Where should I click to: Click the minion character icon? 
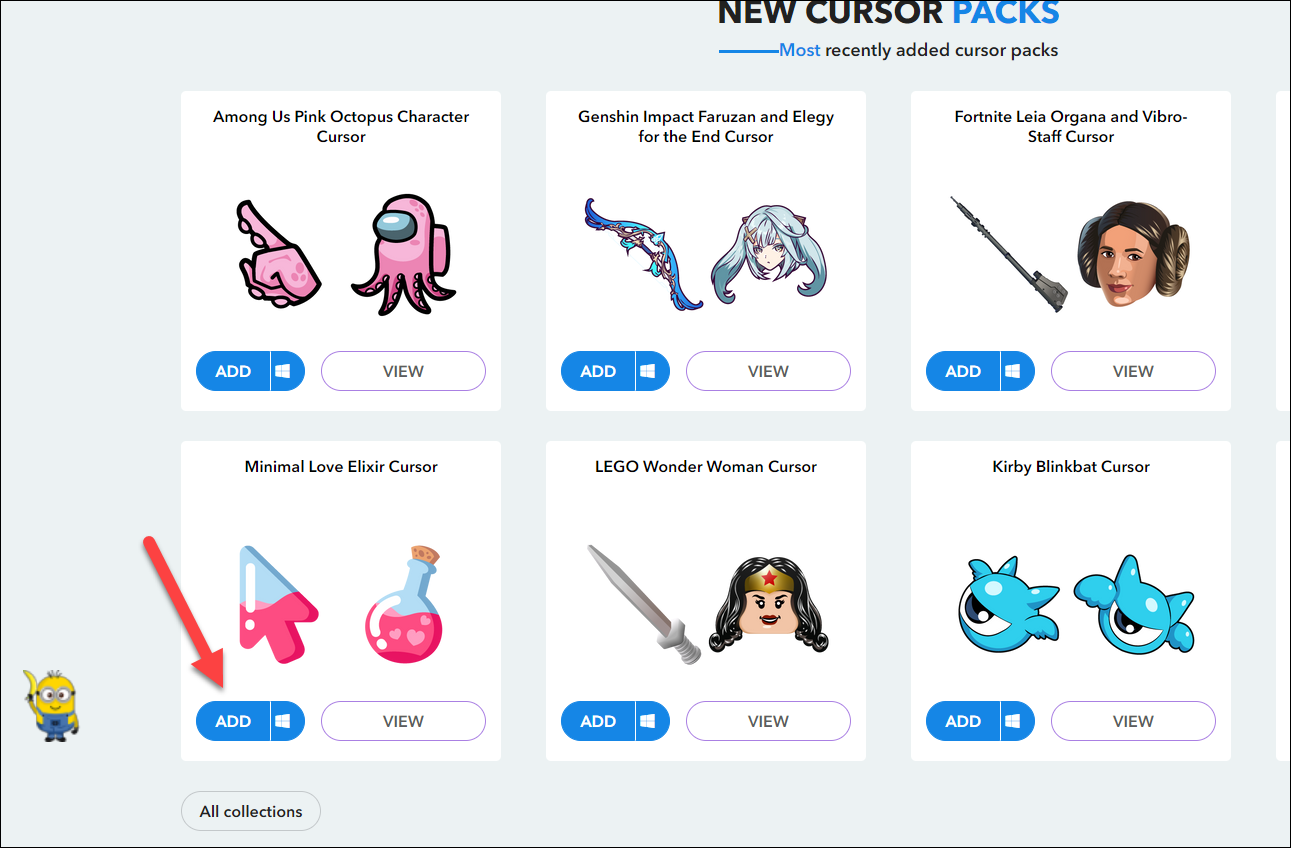53,705
